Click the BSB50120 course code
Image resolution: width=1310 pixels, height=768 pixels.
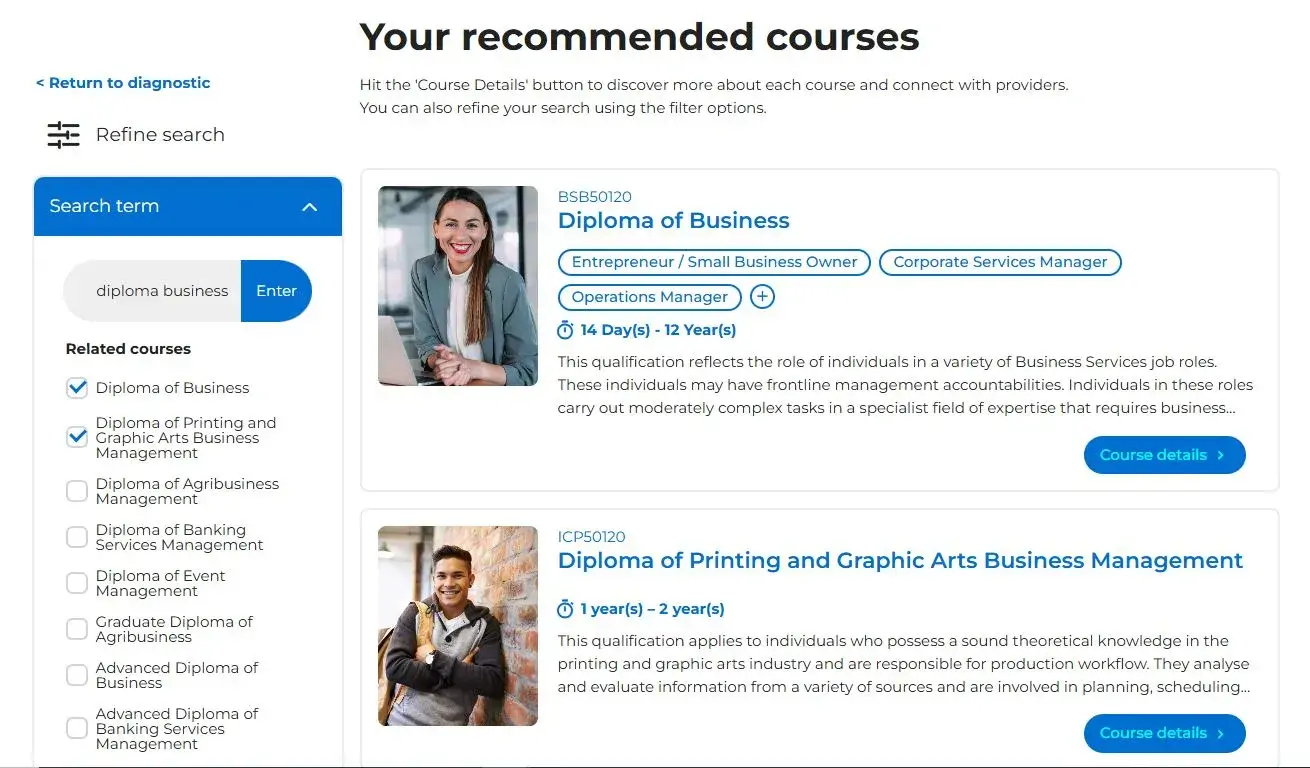(x=594, y=197)
